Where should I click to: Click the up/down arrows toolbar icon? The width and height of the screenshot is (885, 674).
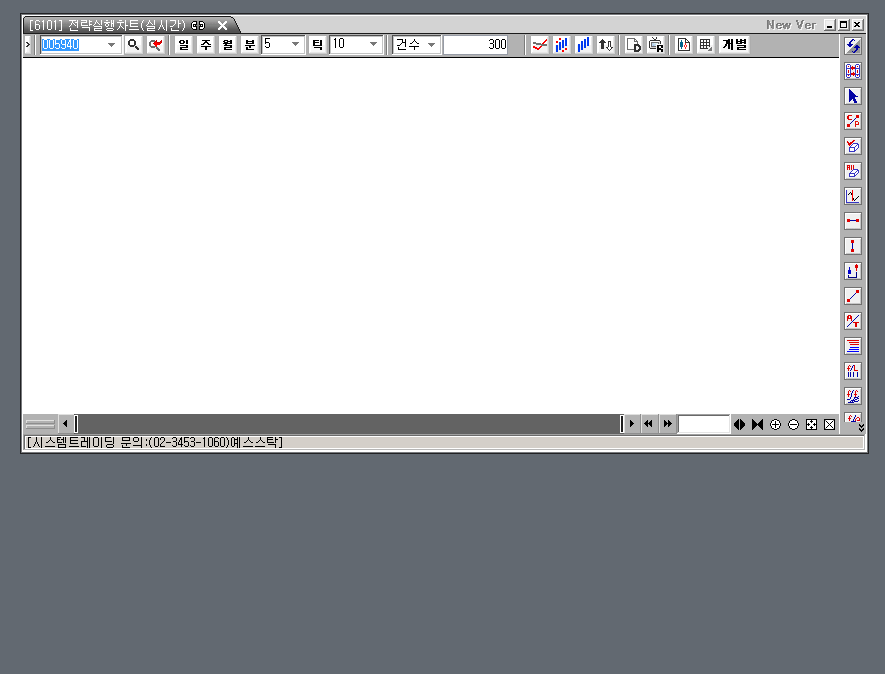click(606, 45)
